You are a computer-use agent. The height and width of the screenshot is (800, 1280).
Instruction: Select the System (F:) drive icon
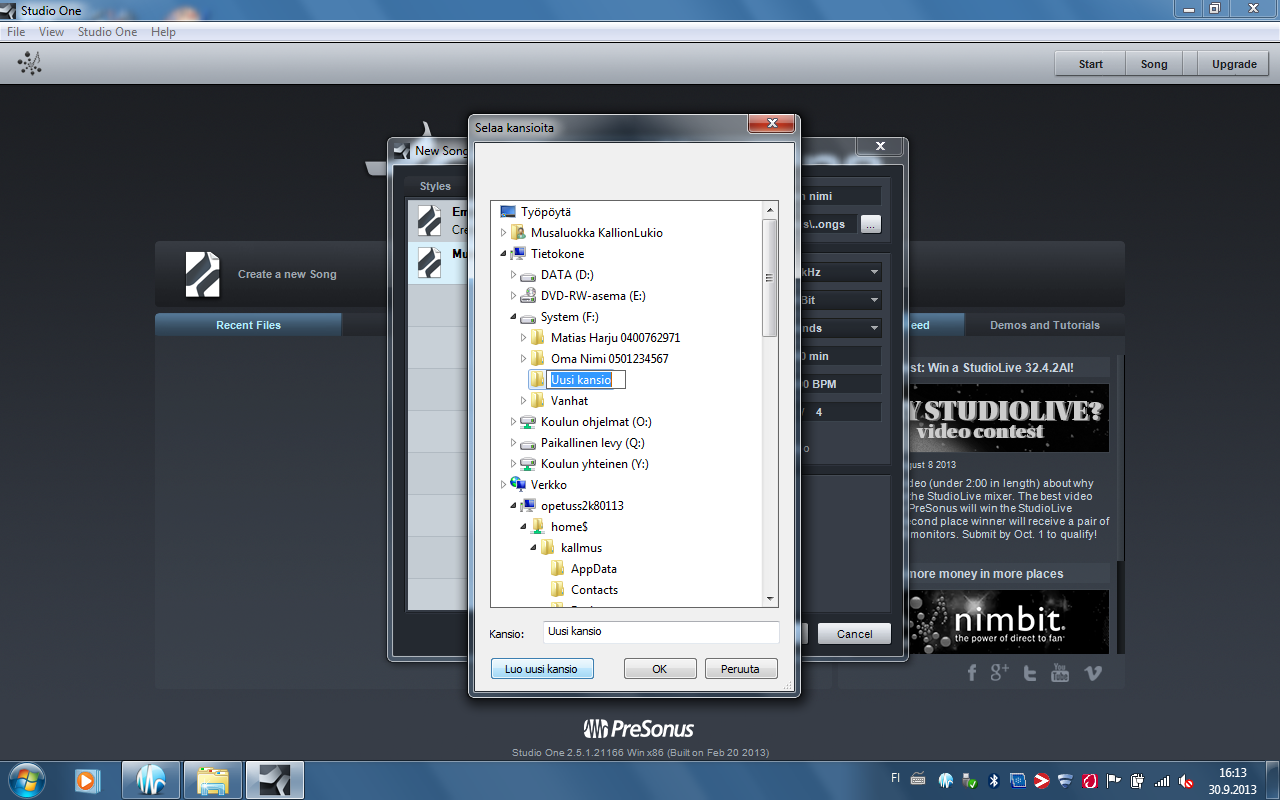(528, 317)
